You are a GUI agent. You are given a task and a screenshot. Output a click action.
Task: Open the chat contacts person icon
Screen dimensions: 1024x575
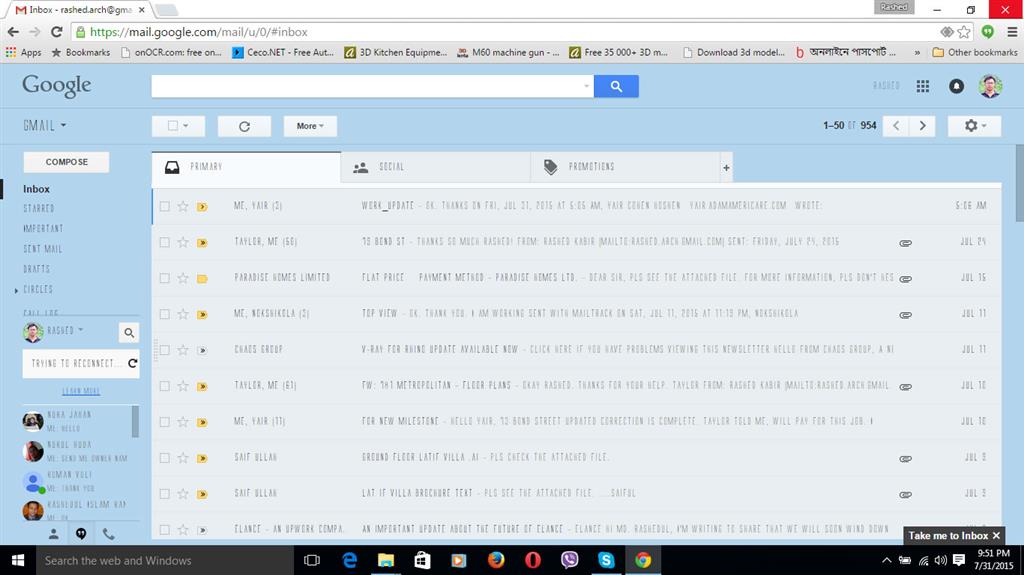(54, 534)
